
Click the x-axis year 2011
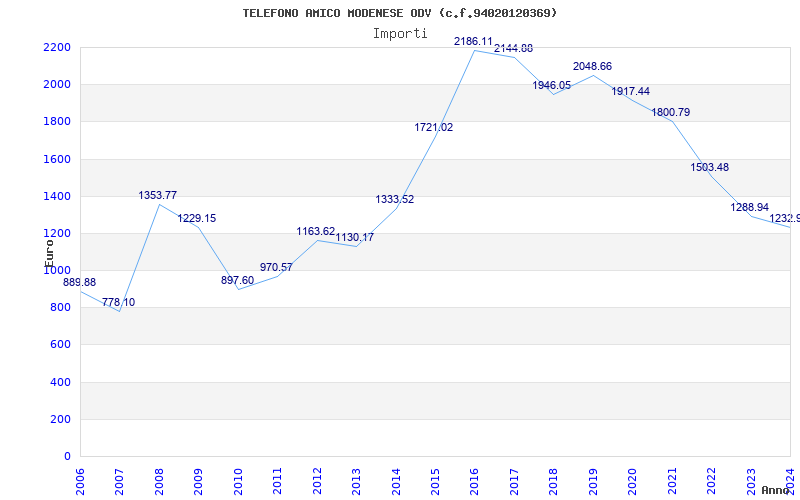(278, 482)
